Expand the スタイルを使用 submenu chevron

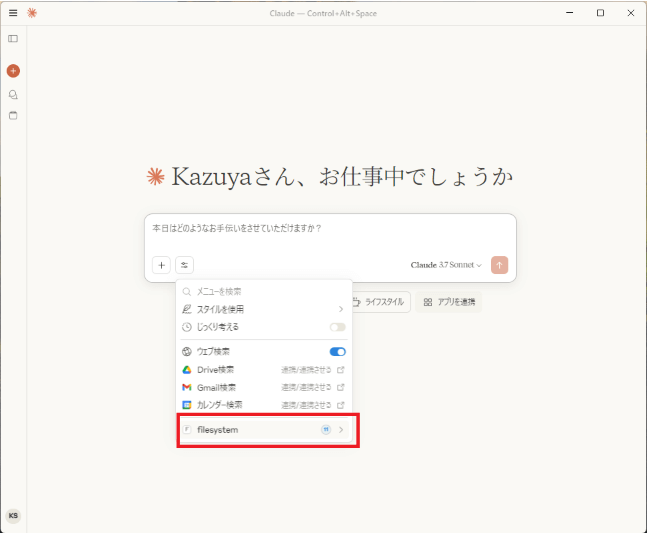(341, 309)
